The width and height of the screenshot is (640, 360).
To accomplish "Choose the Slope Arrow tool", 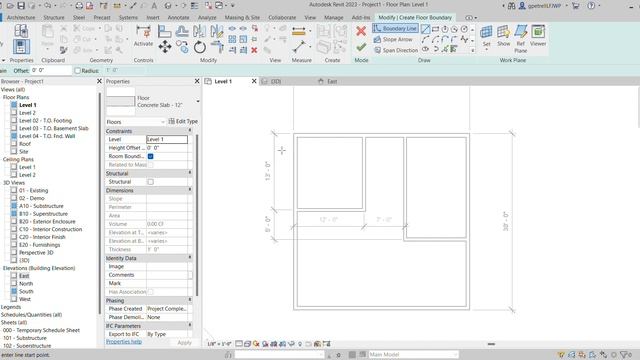I will tap(393, 40).
